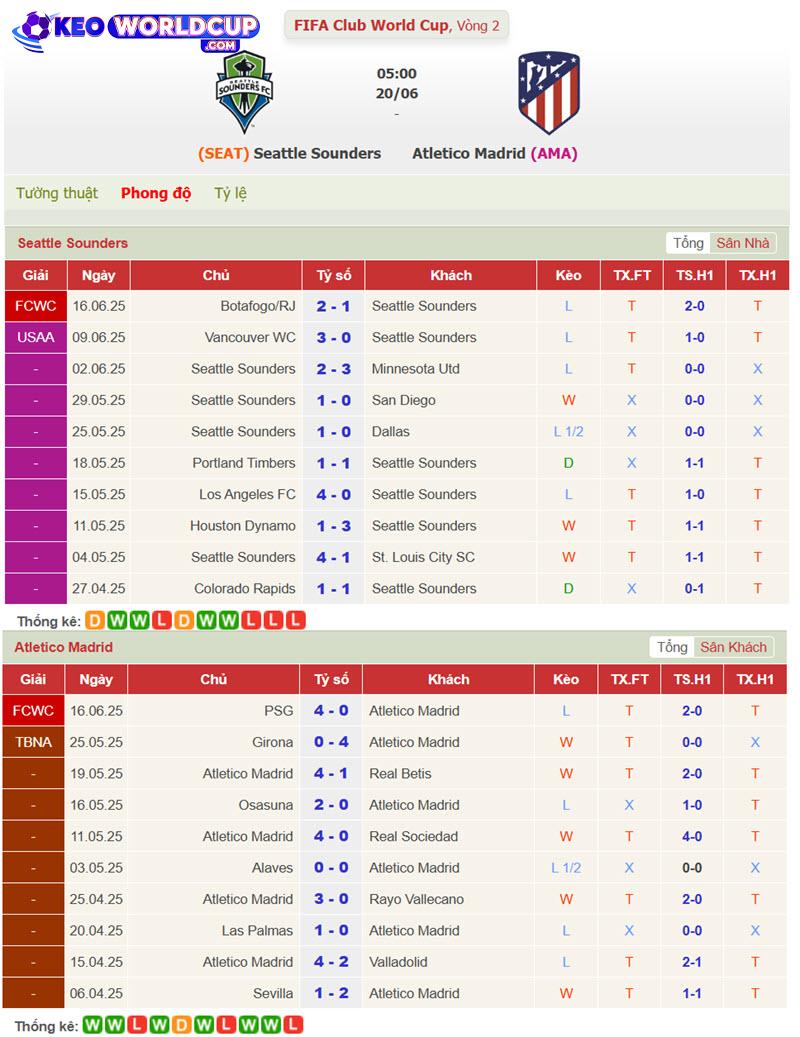Click the 2 - 3 score for Minnesota Utd match
Screen dimensions: 800x1037
point(333,369)
